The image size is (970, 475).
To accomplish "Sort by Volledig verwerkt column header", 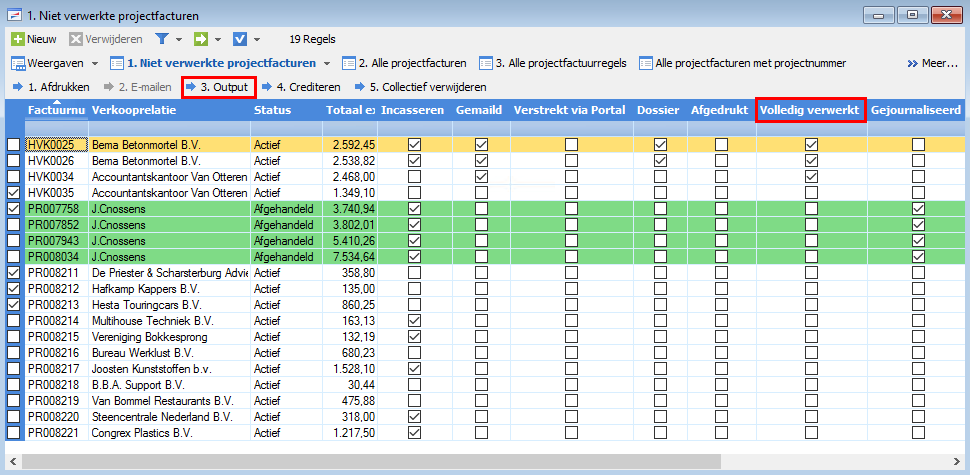I will click(811, 110).
